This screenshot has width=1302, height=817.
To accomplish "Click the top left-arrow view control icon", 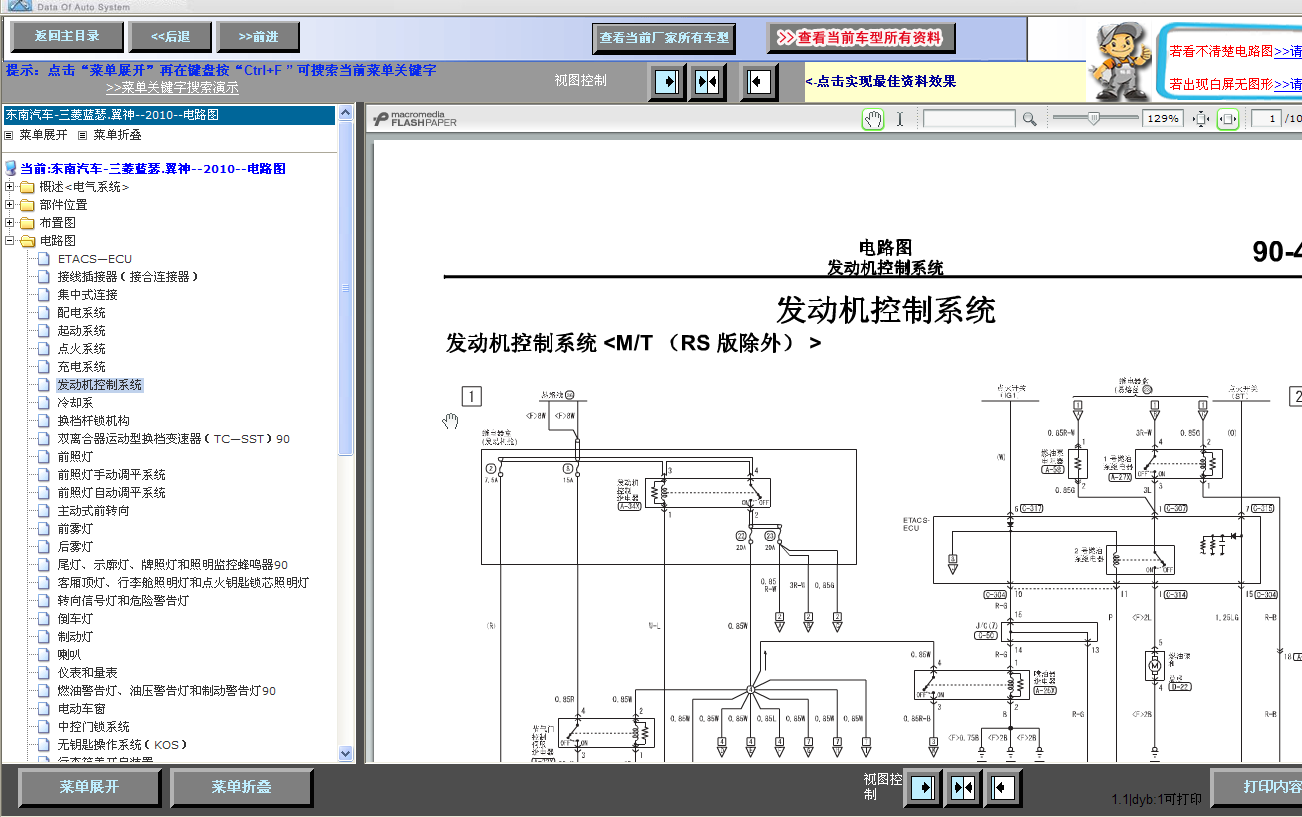I will coord(759,81).
